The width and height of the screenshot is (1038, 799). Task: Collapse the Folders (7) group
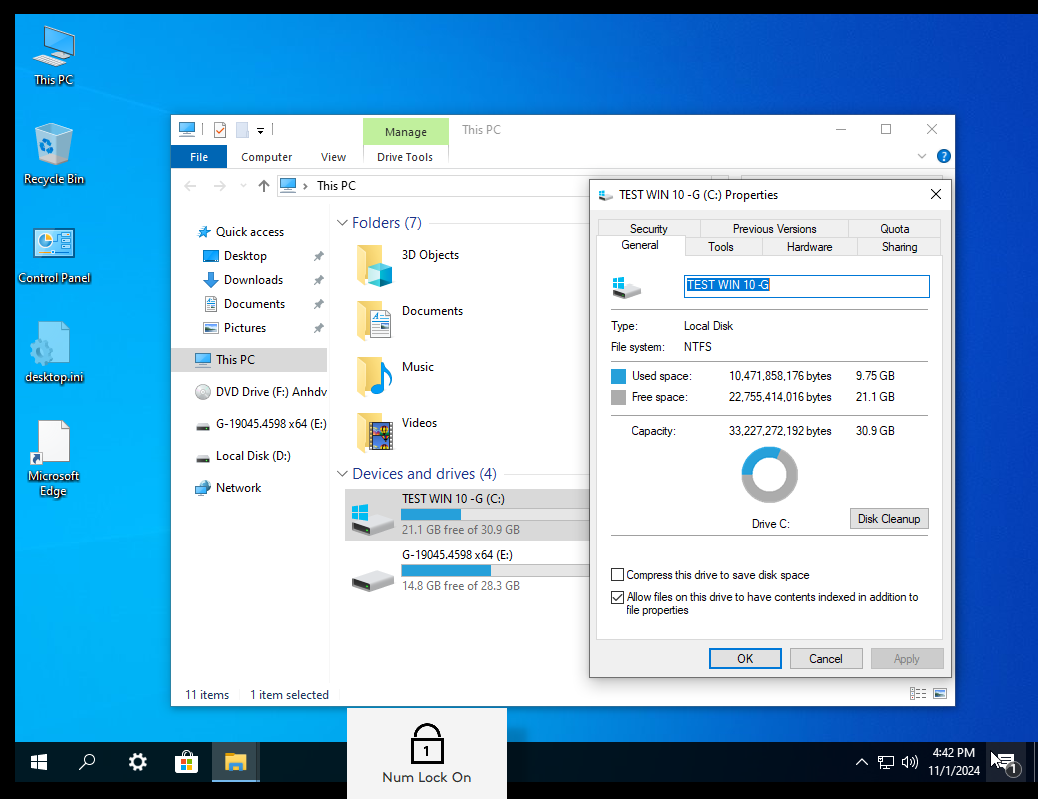[342, 222]
